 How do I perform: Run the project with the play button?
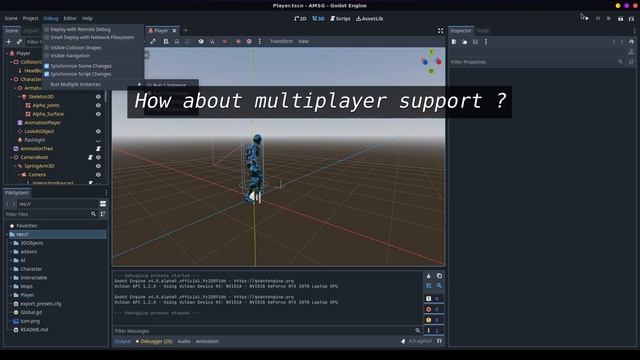587,18
